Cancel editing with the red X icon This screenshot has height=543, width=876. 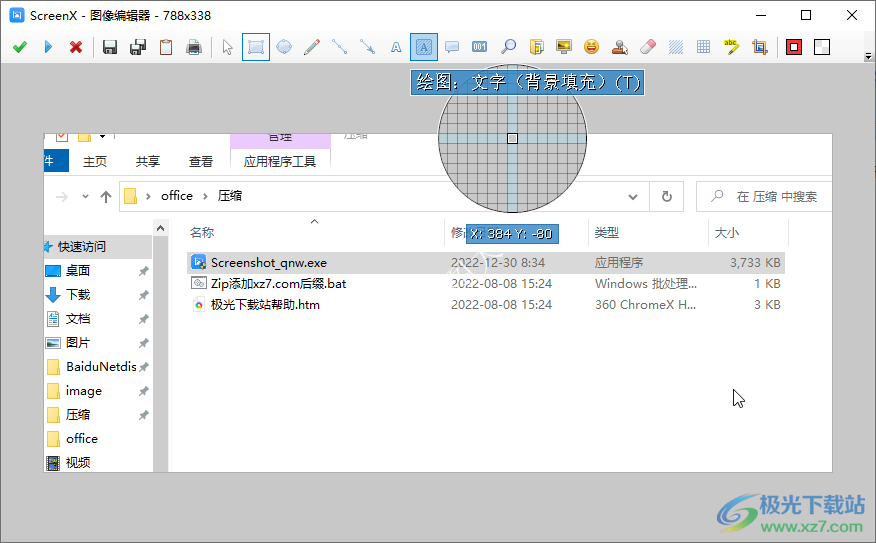(x=76, y=47)
